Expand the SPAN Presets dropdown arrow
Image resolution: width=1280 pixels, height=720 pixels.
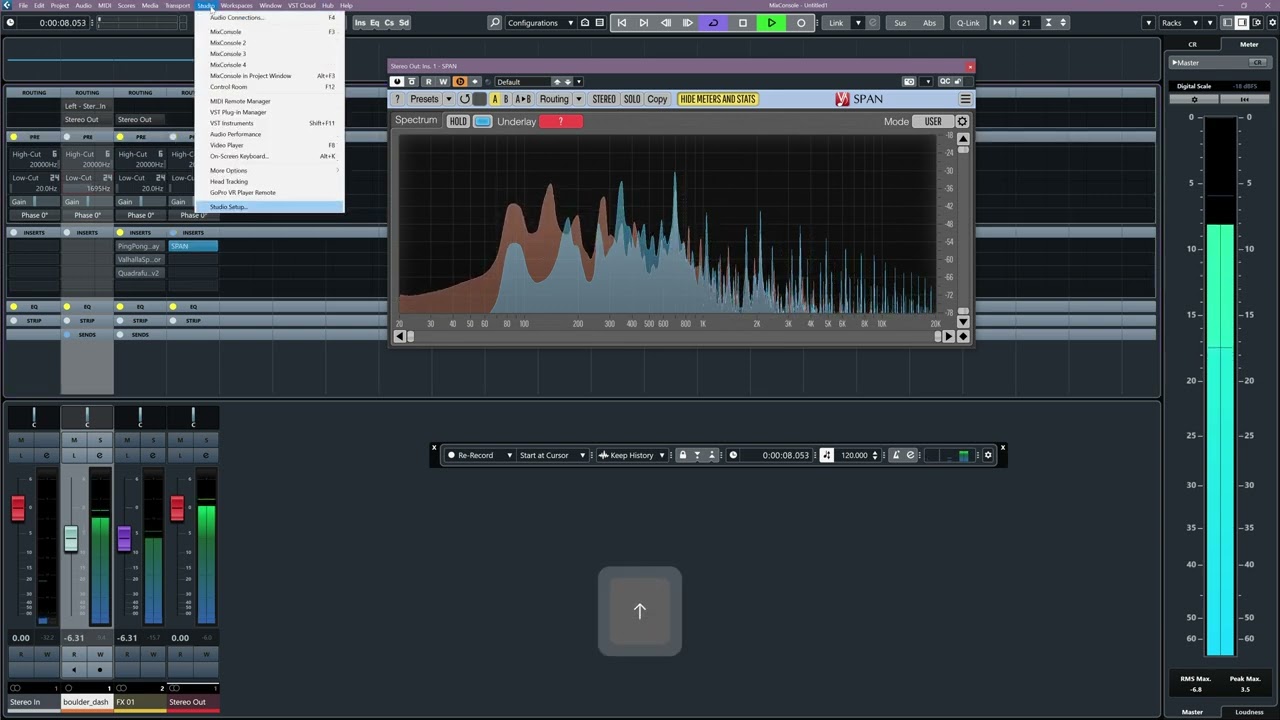coord(449,99)
